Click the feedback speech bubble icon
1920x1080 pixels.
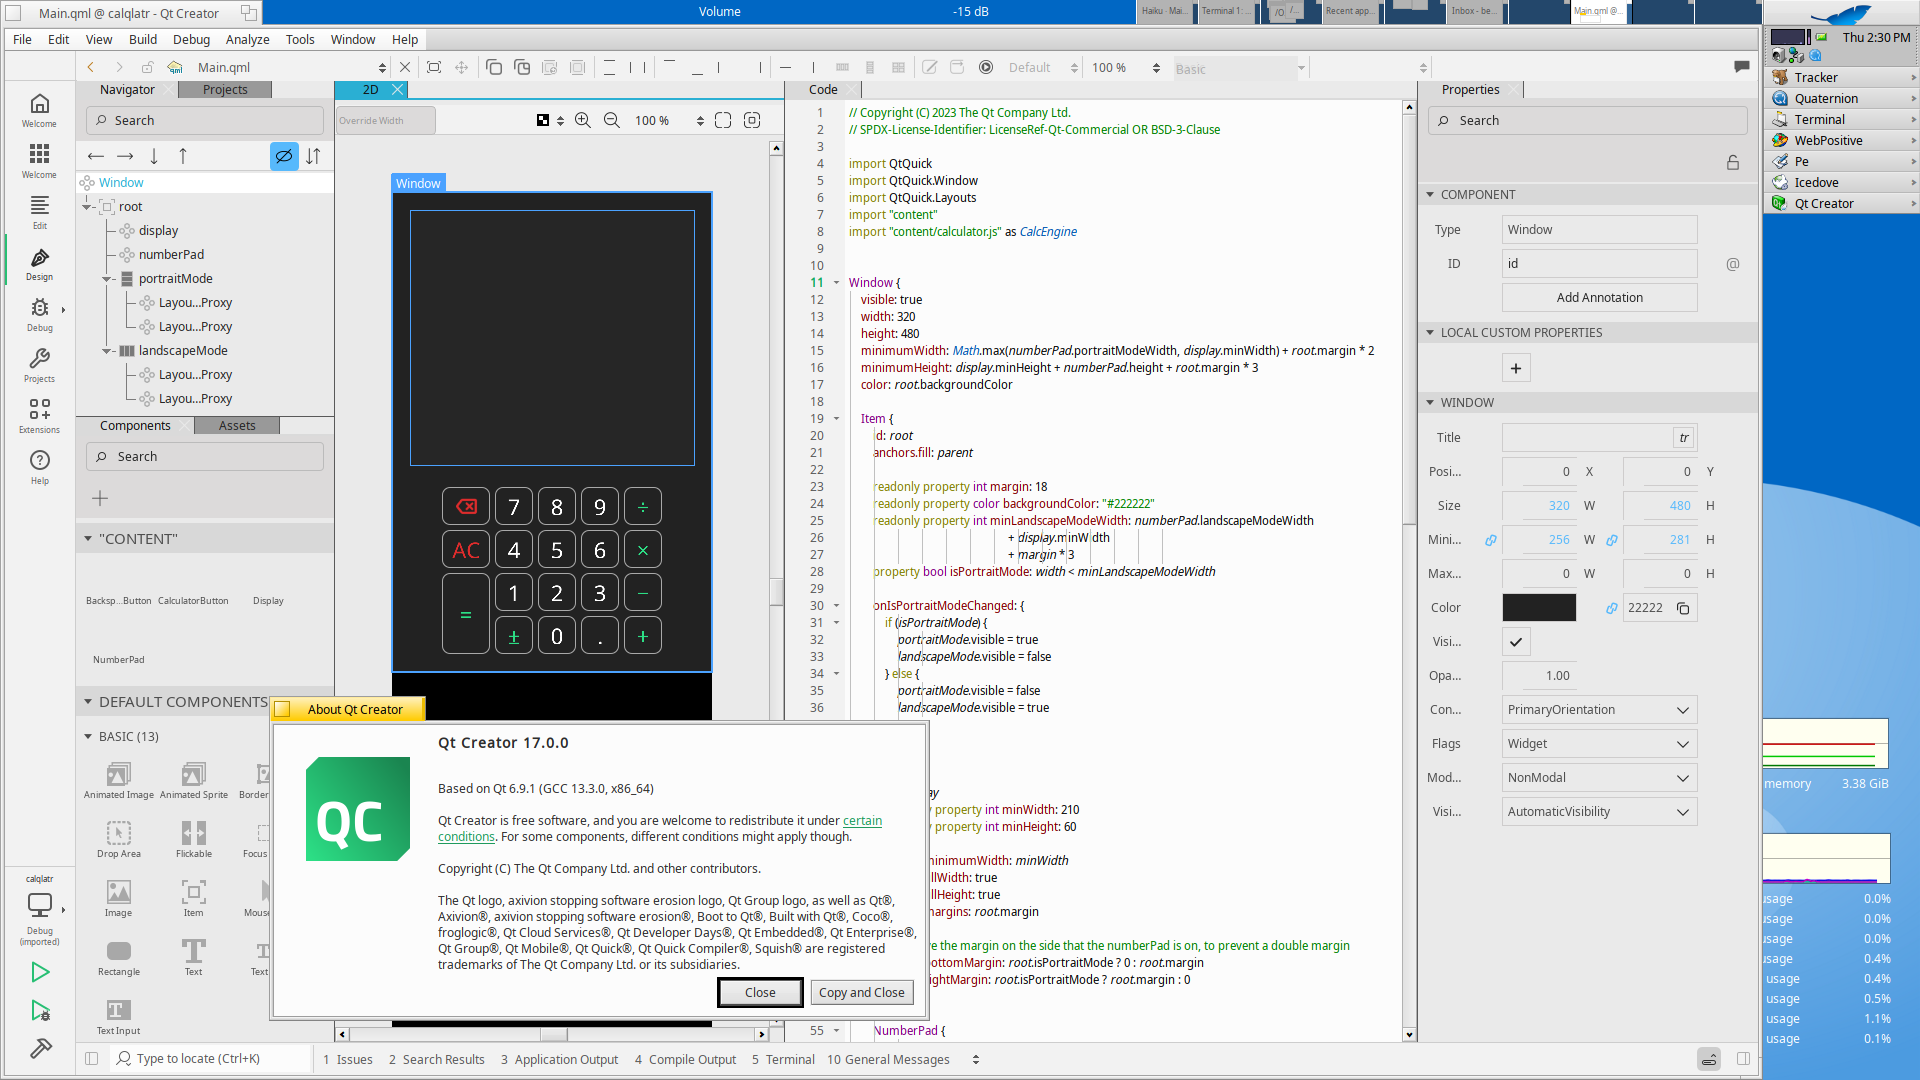1742,67
